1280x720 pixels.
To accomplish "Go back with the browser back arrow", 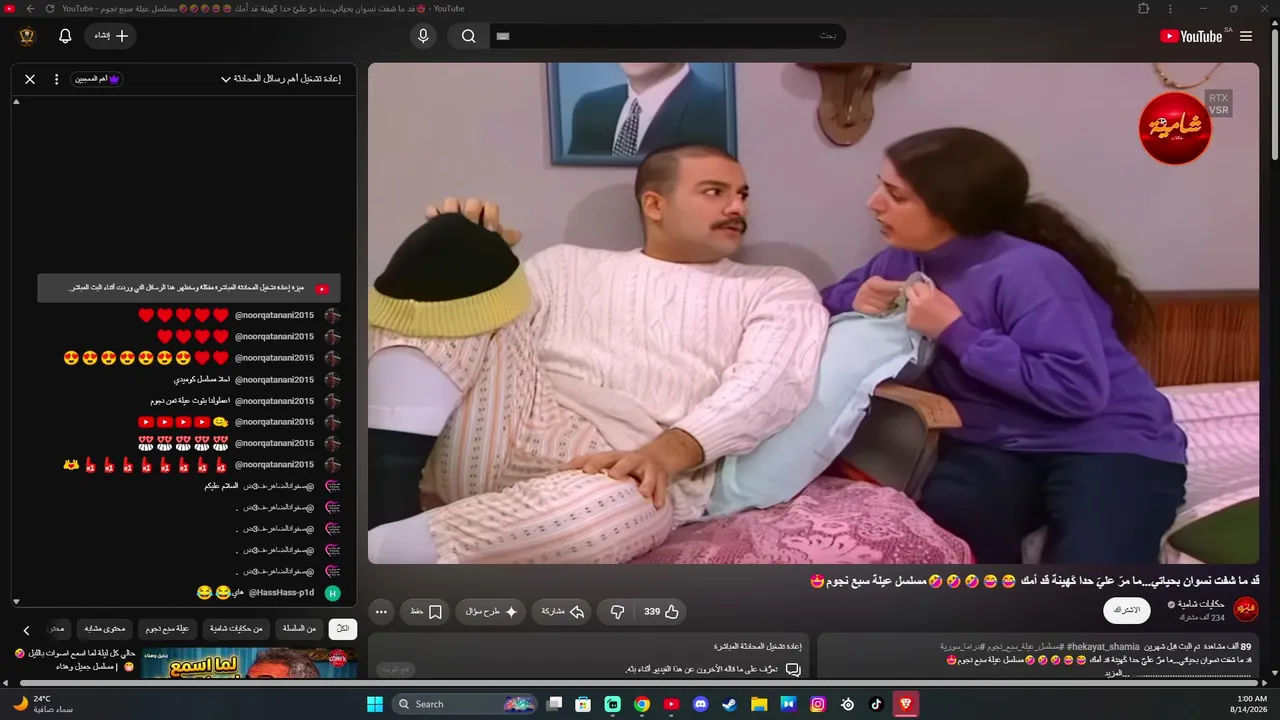I will coord(30,9).
